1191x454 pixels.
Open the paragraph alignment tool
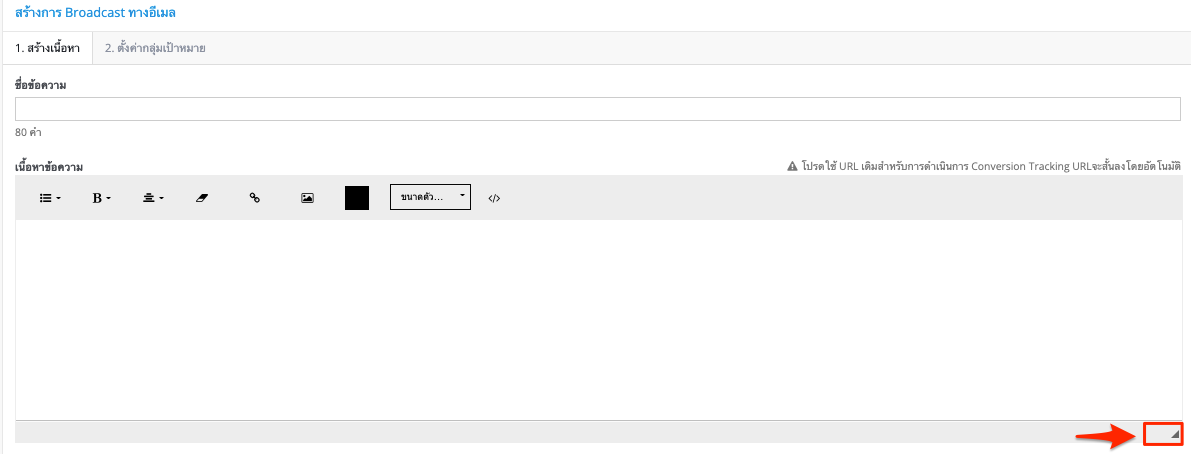[153, 198]
